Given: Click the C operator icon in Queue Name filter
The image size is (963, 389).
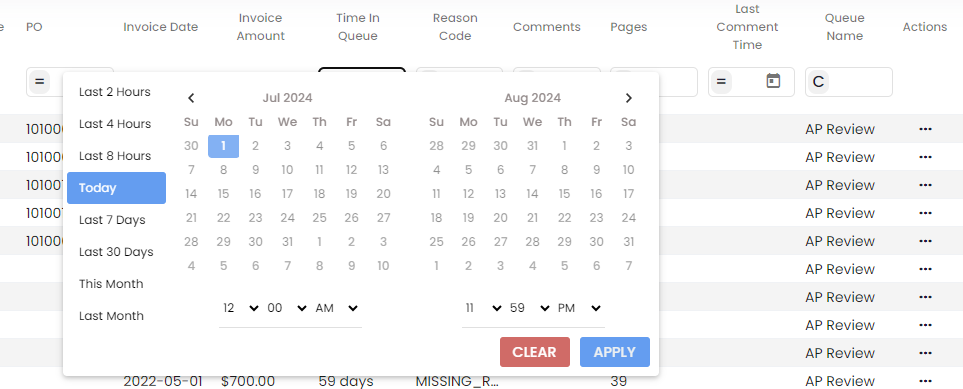Looking at the screenshot, I should [818, 82].
